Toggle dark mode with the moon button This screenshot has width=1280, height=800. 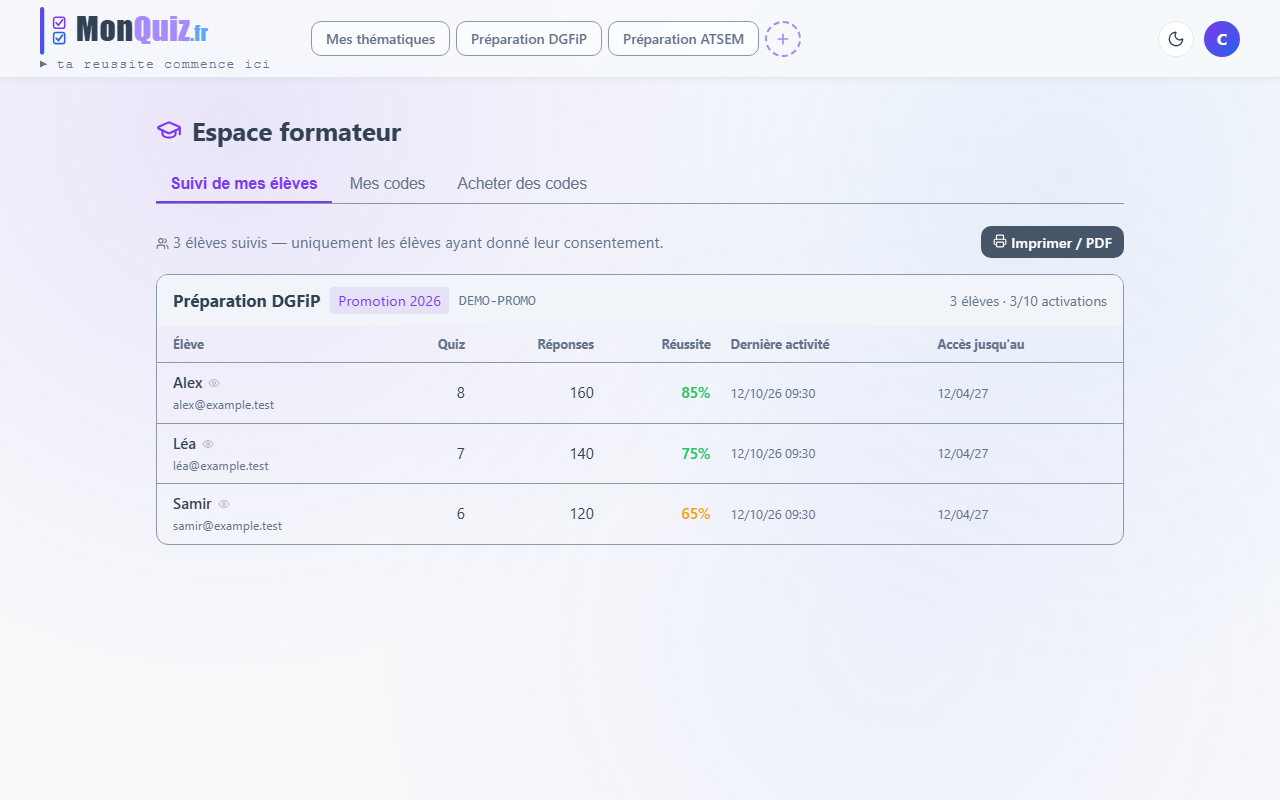(1176, 39)
